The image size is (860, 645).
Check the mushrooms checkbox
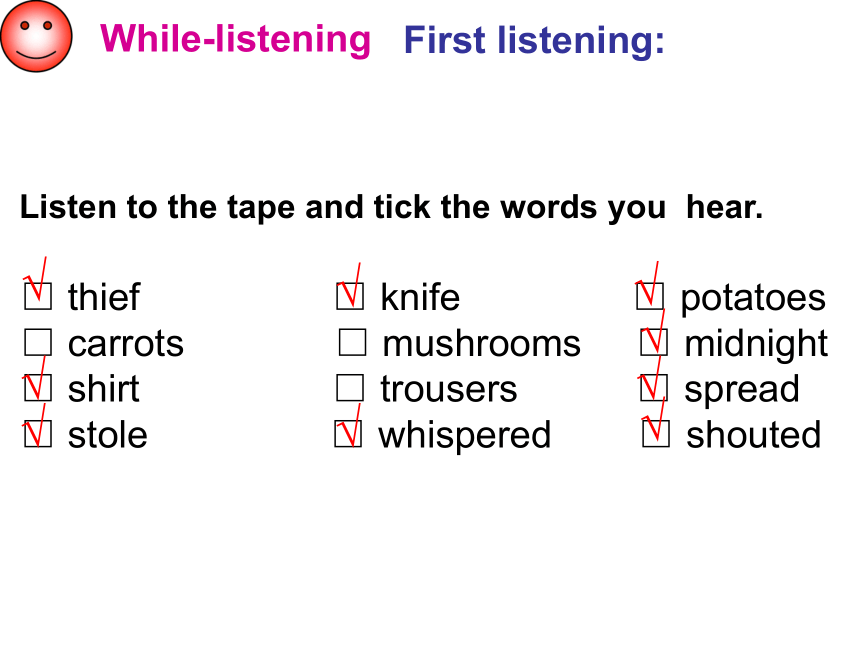353,342
